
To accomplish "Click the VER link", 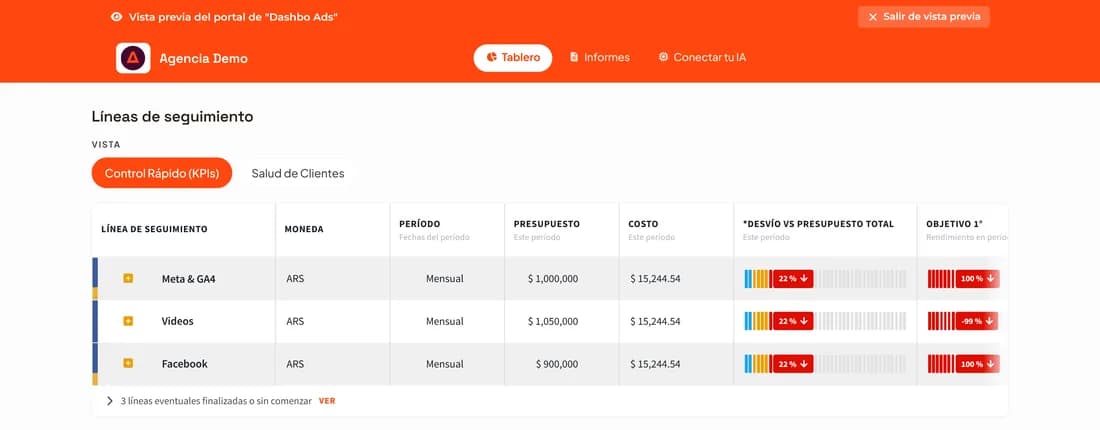I will [x=327, y=401].
